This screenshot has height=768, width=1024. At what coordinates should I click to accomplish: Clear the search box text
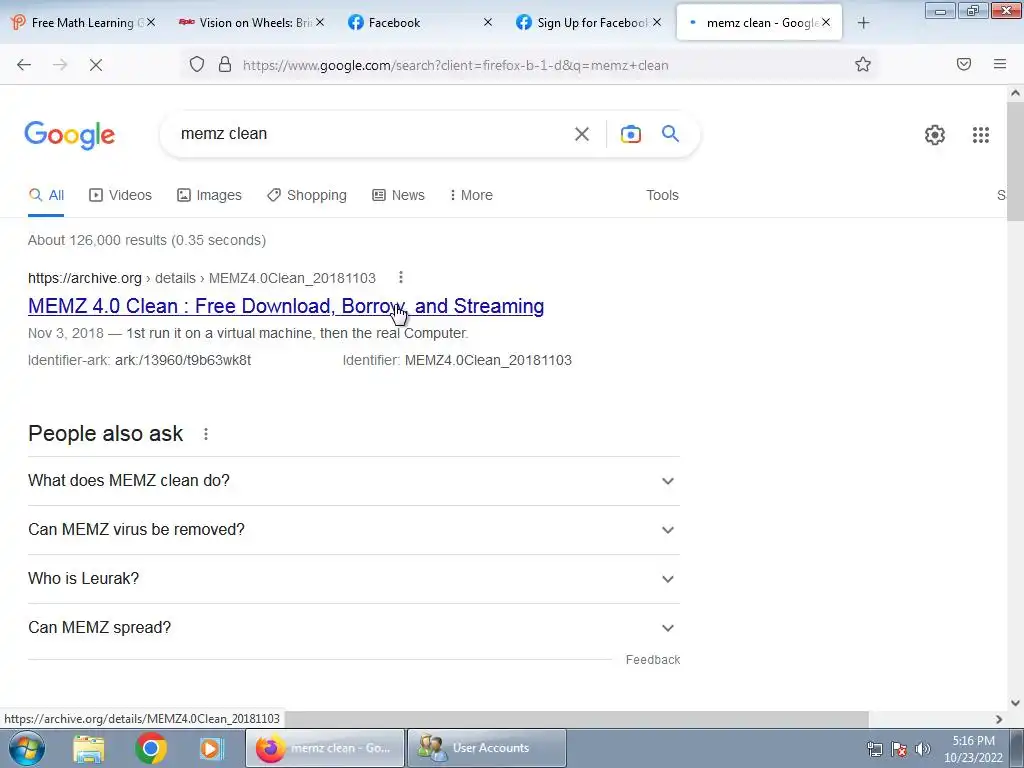click(x=582, y=134)
